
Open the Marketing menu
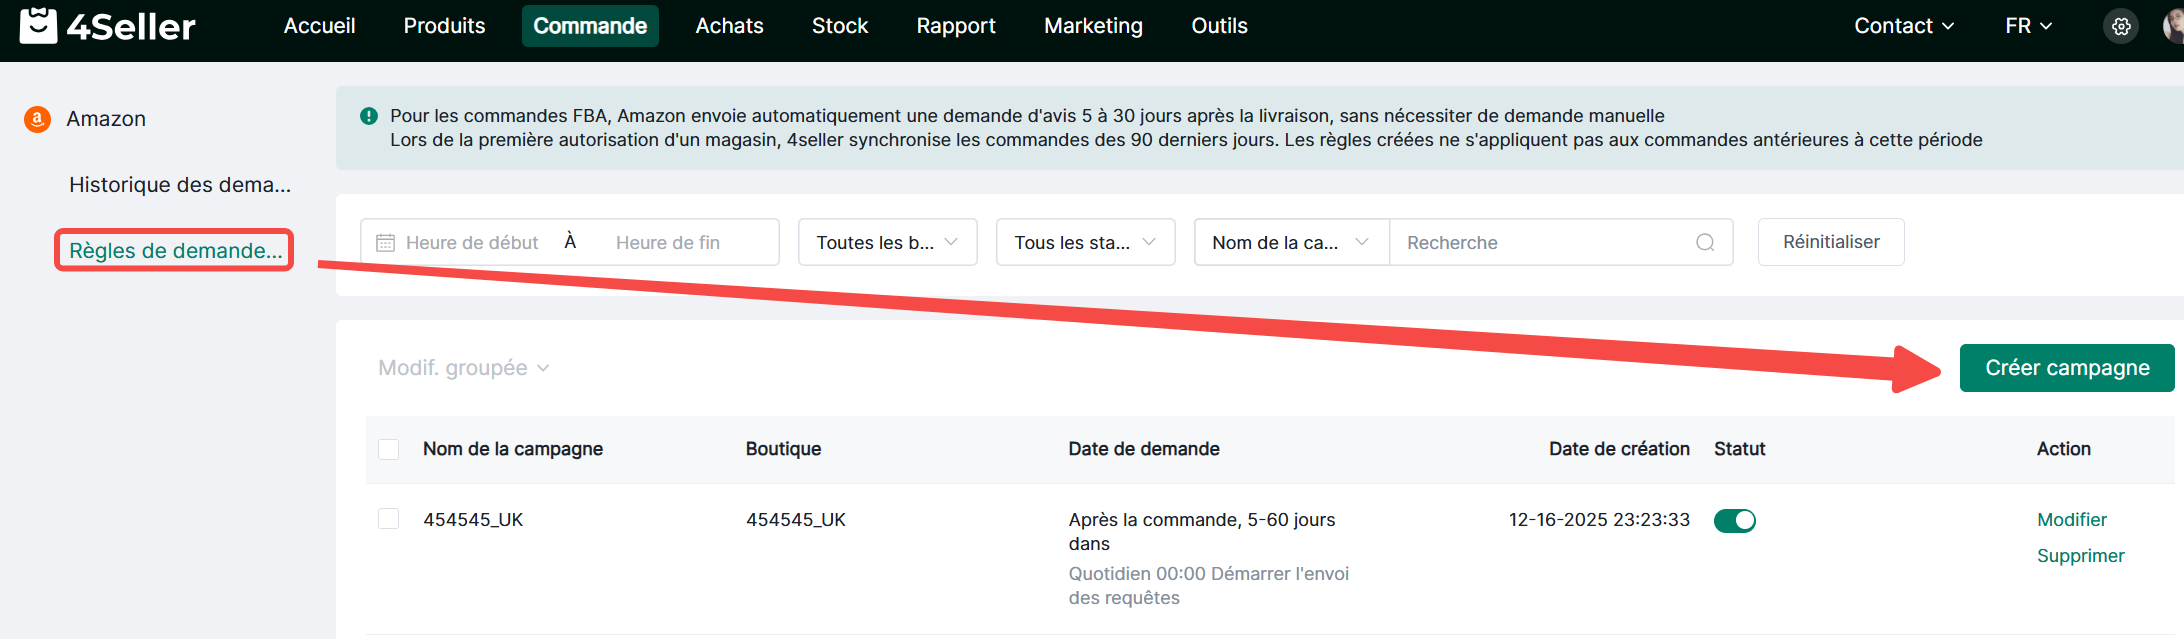point(1093,26)
